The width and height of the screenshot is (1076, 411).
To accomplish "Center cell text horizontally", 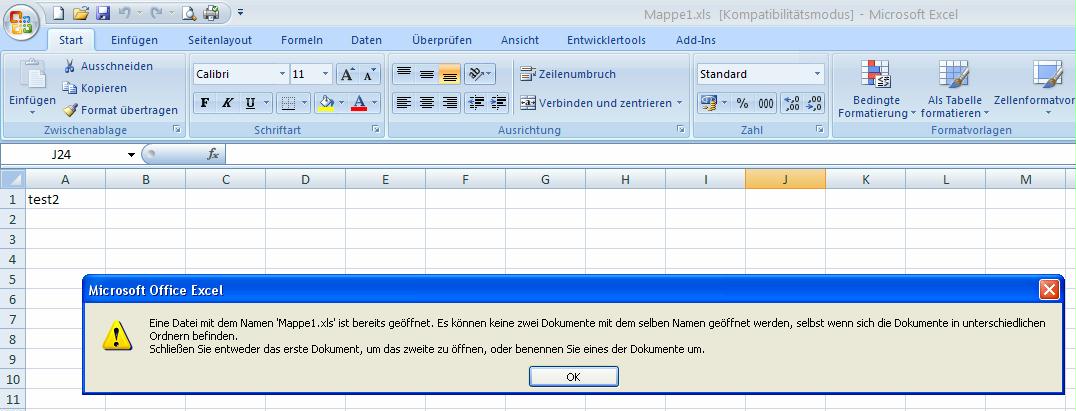I will pos(427,103).
